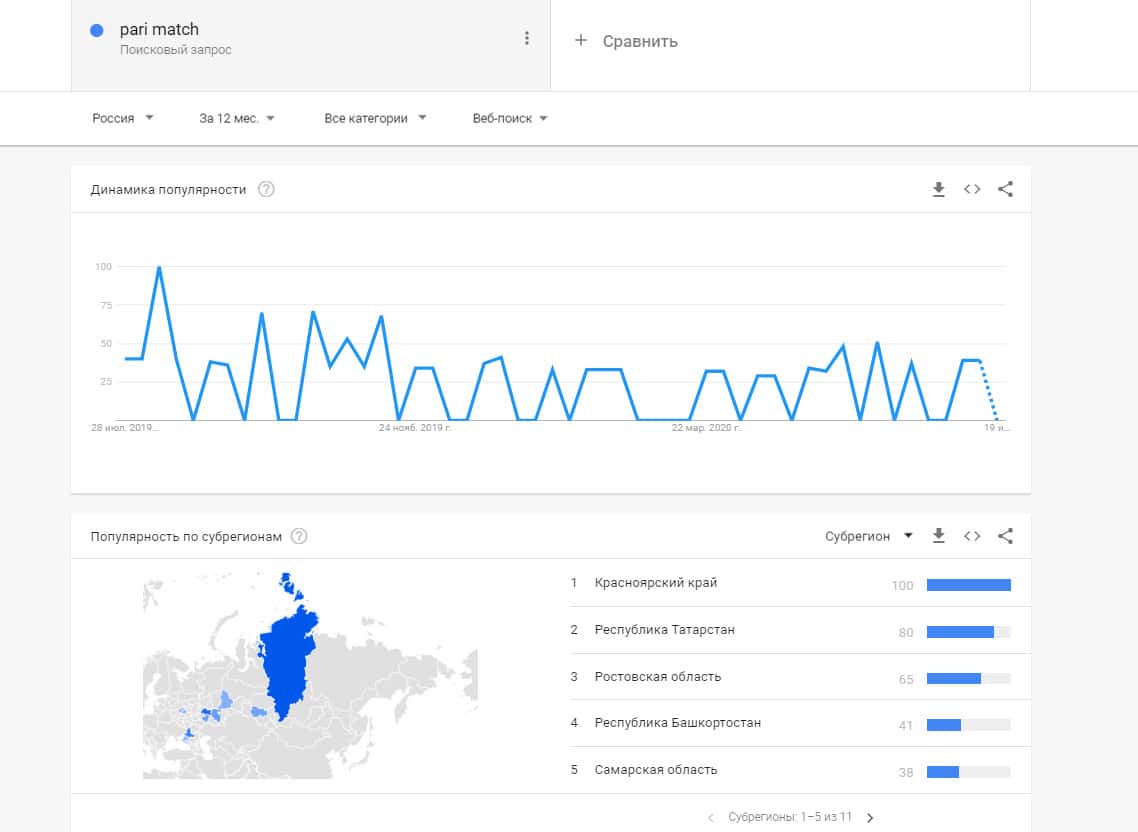Embed the Динамика популярности chart

pyautogui.click(x=972, y=189)
